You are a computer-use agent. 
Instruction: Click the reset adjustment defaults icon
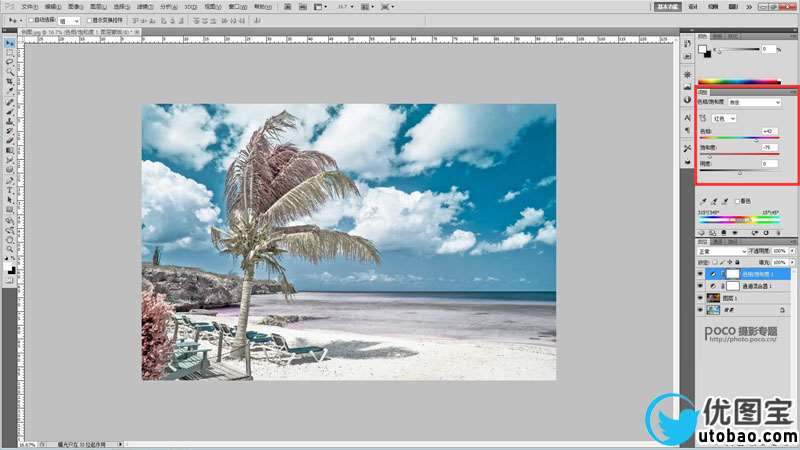click(x=766, y=233)
